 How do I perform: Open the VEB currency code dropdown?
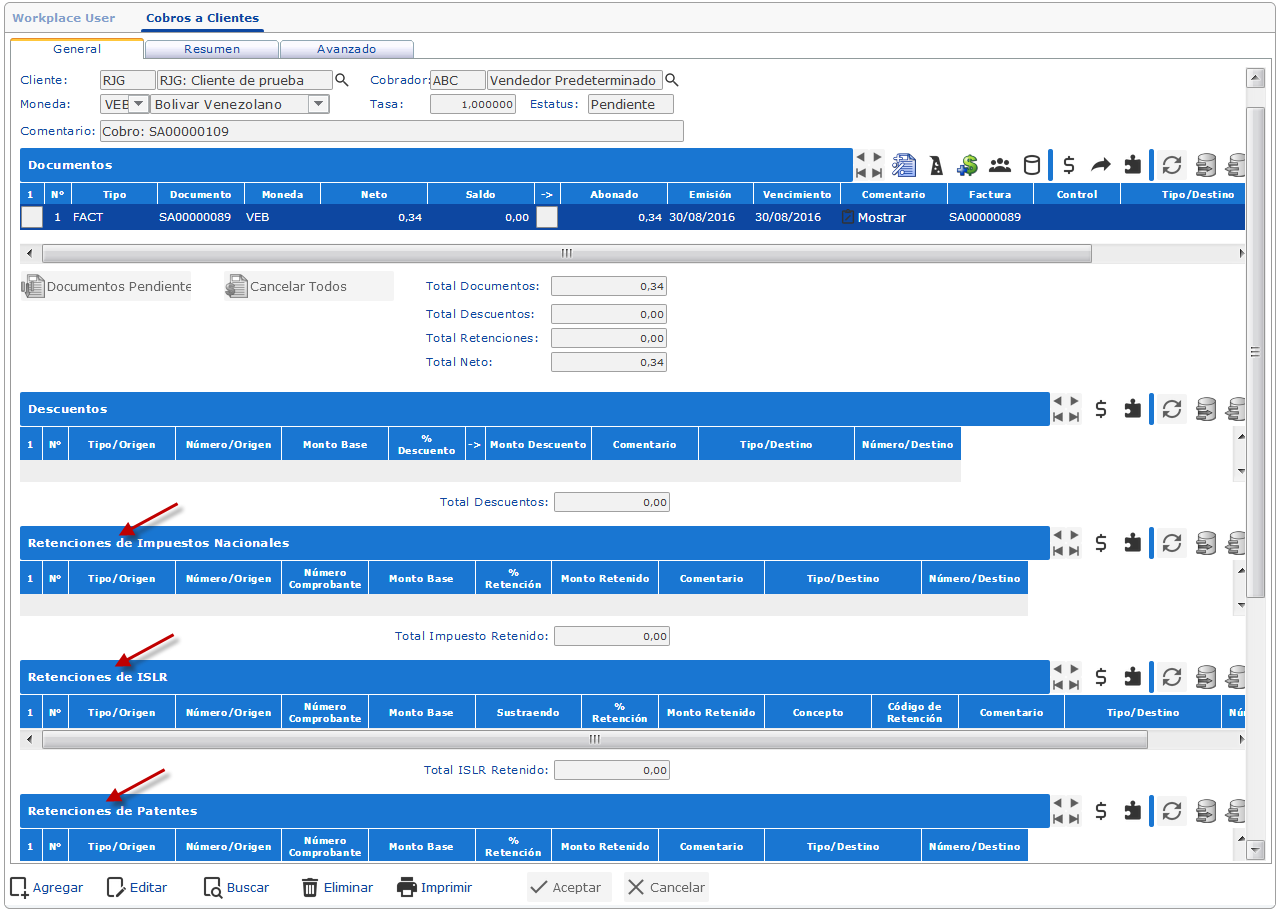pyautogui.click(x=138, y=104)
